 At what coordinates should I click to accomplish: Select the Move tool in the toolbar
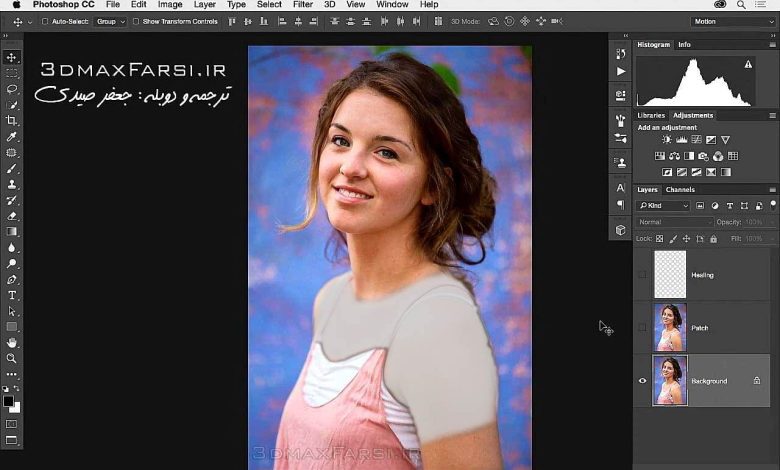[12, 57]
